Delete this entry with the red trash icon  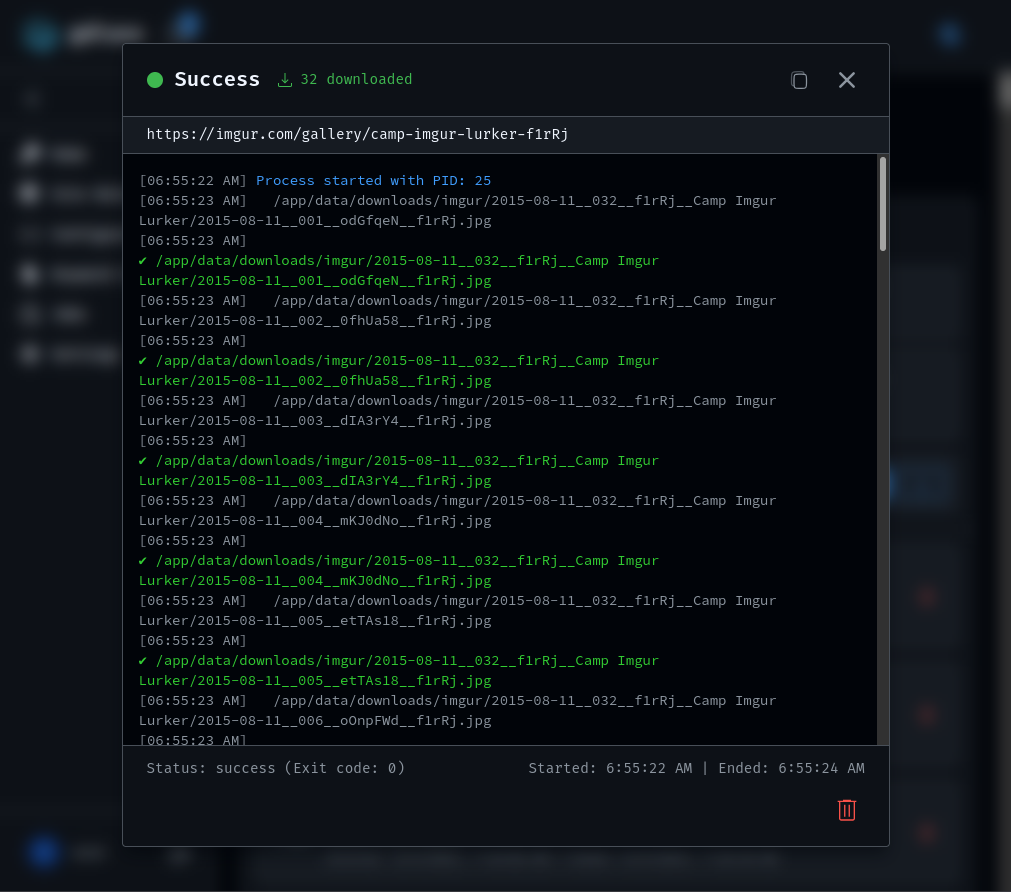pos(846,810)
